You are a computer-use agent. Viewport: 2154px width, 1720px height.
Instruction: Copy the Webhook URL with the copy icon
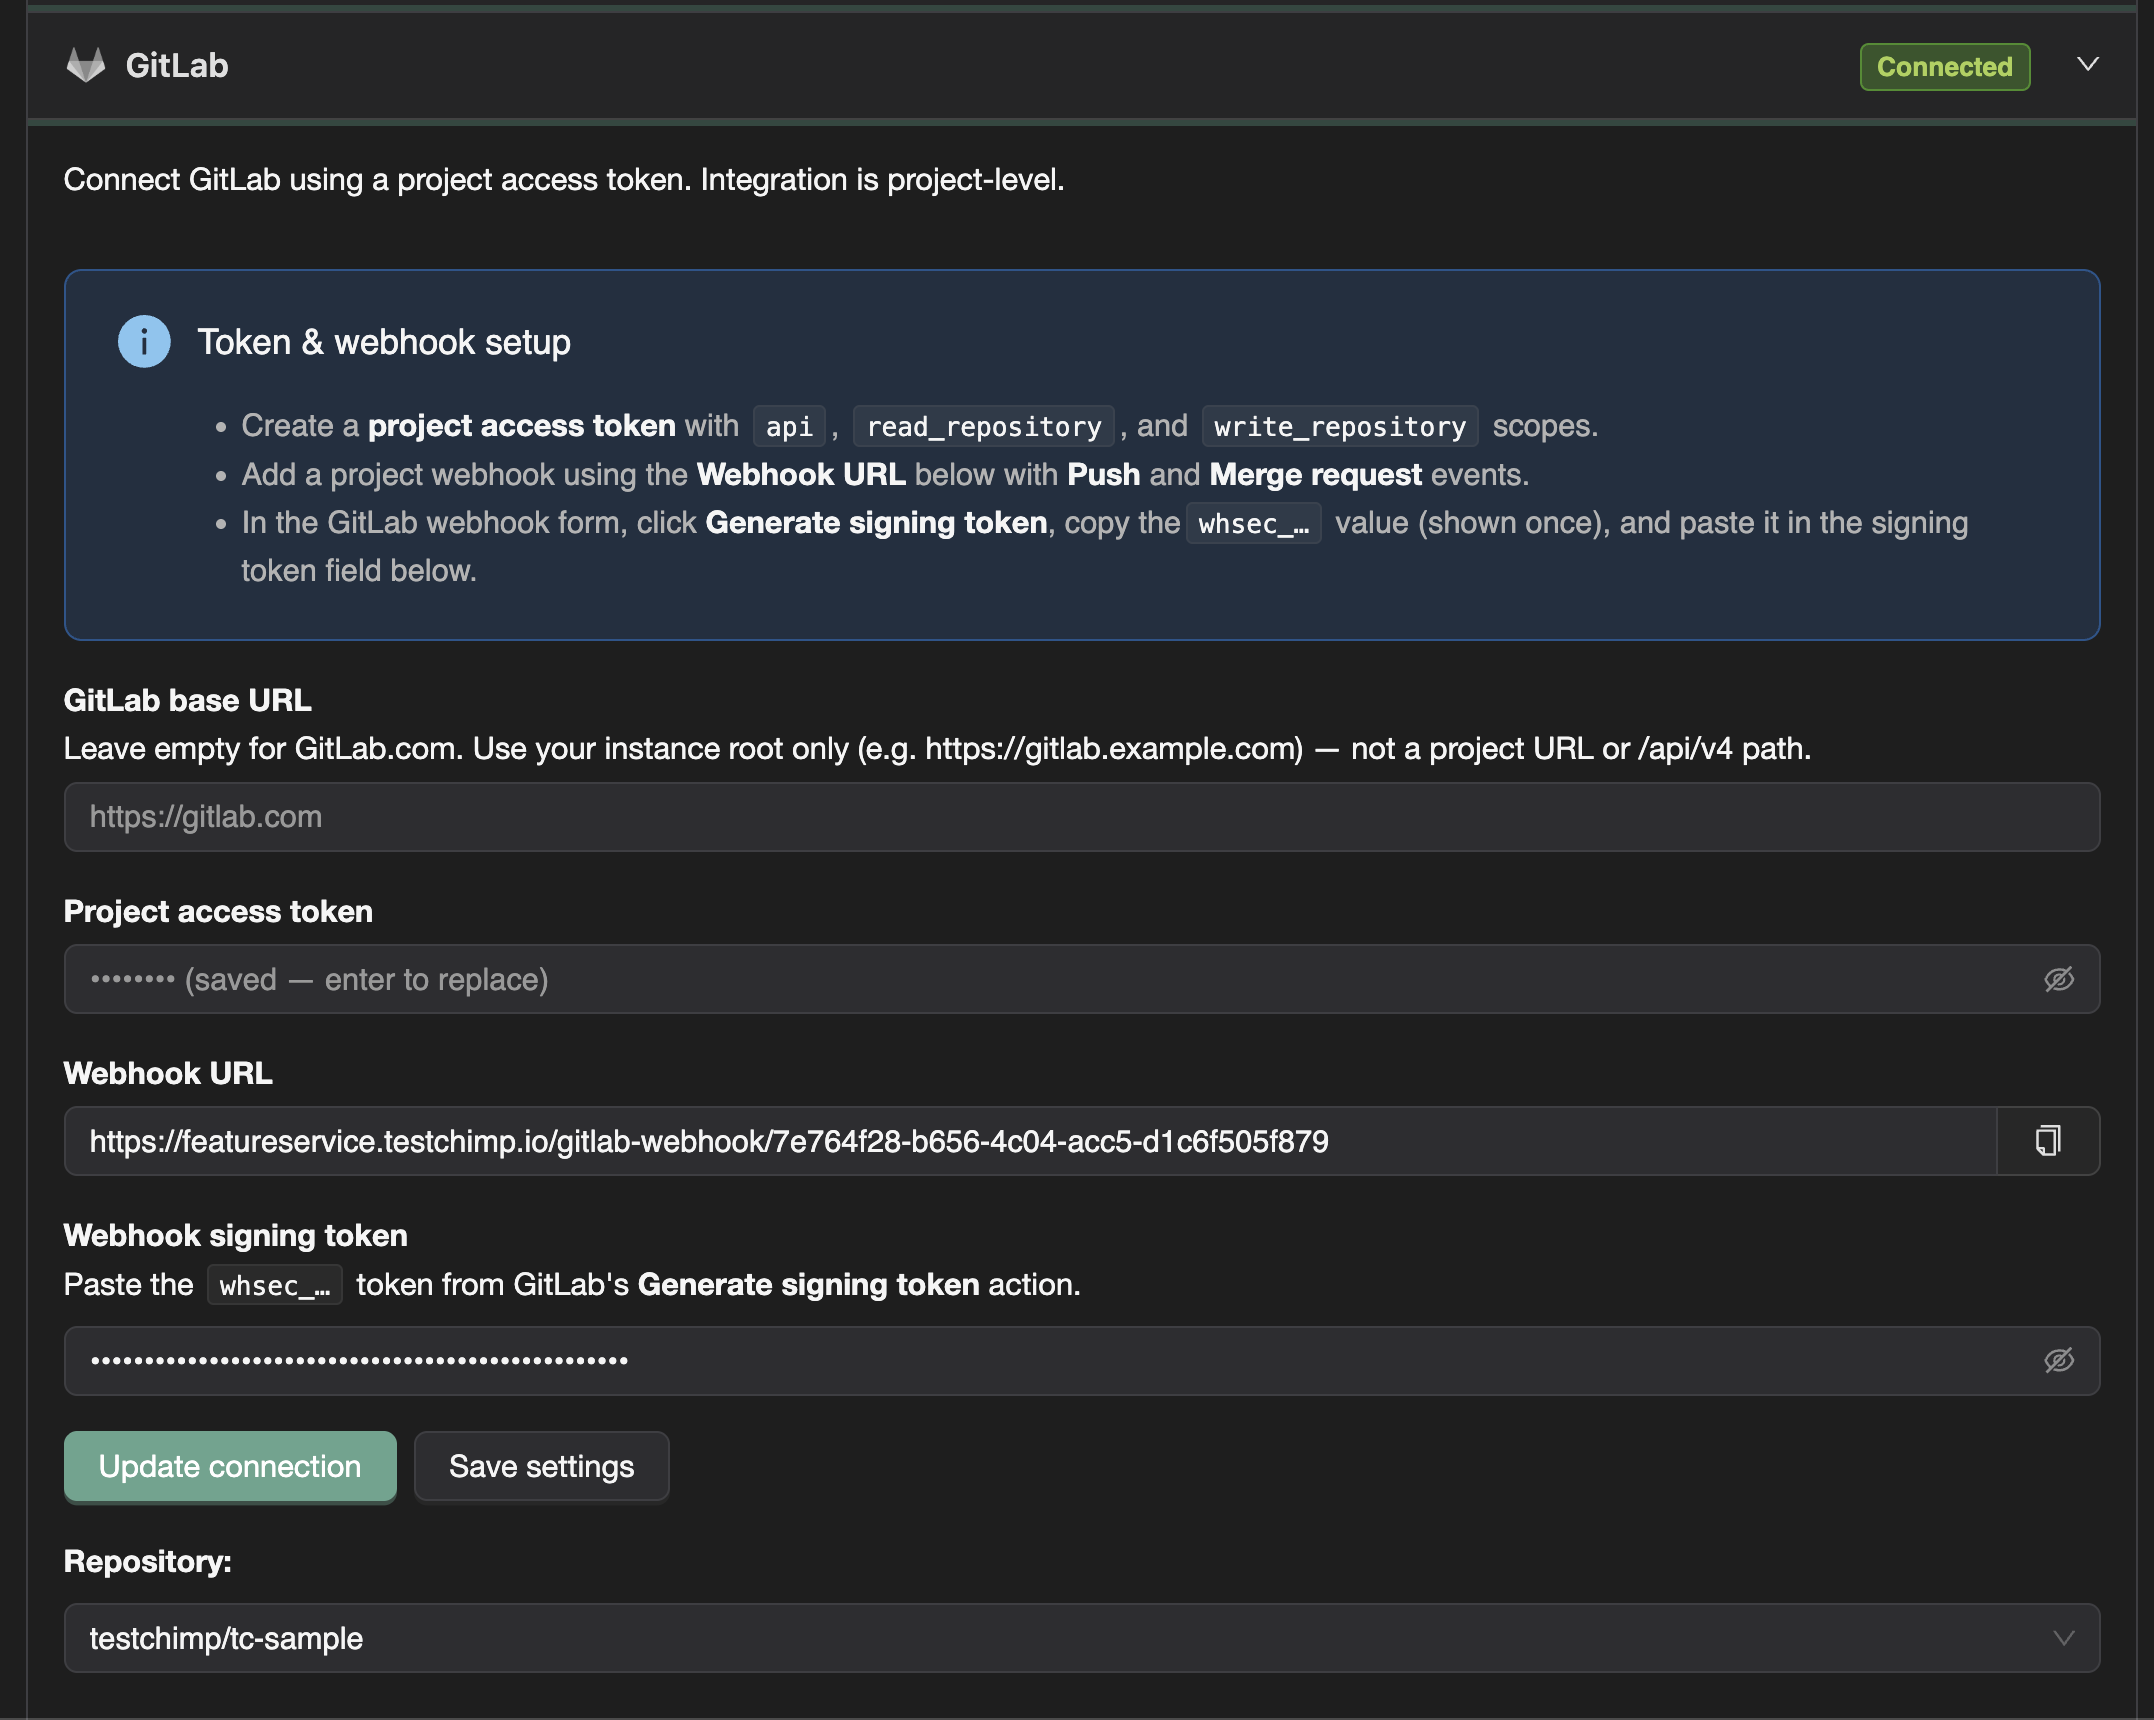coord(2047,1141)
